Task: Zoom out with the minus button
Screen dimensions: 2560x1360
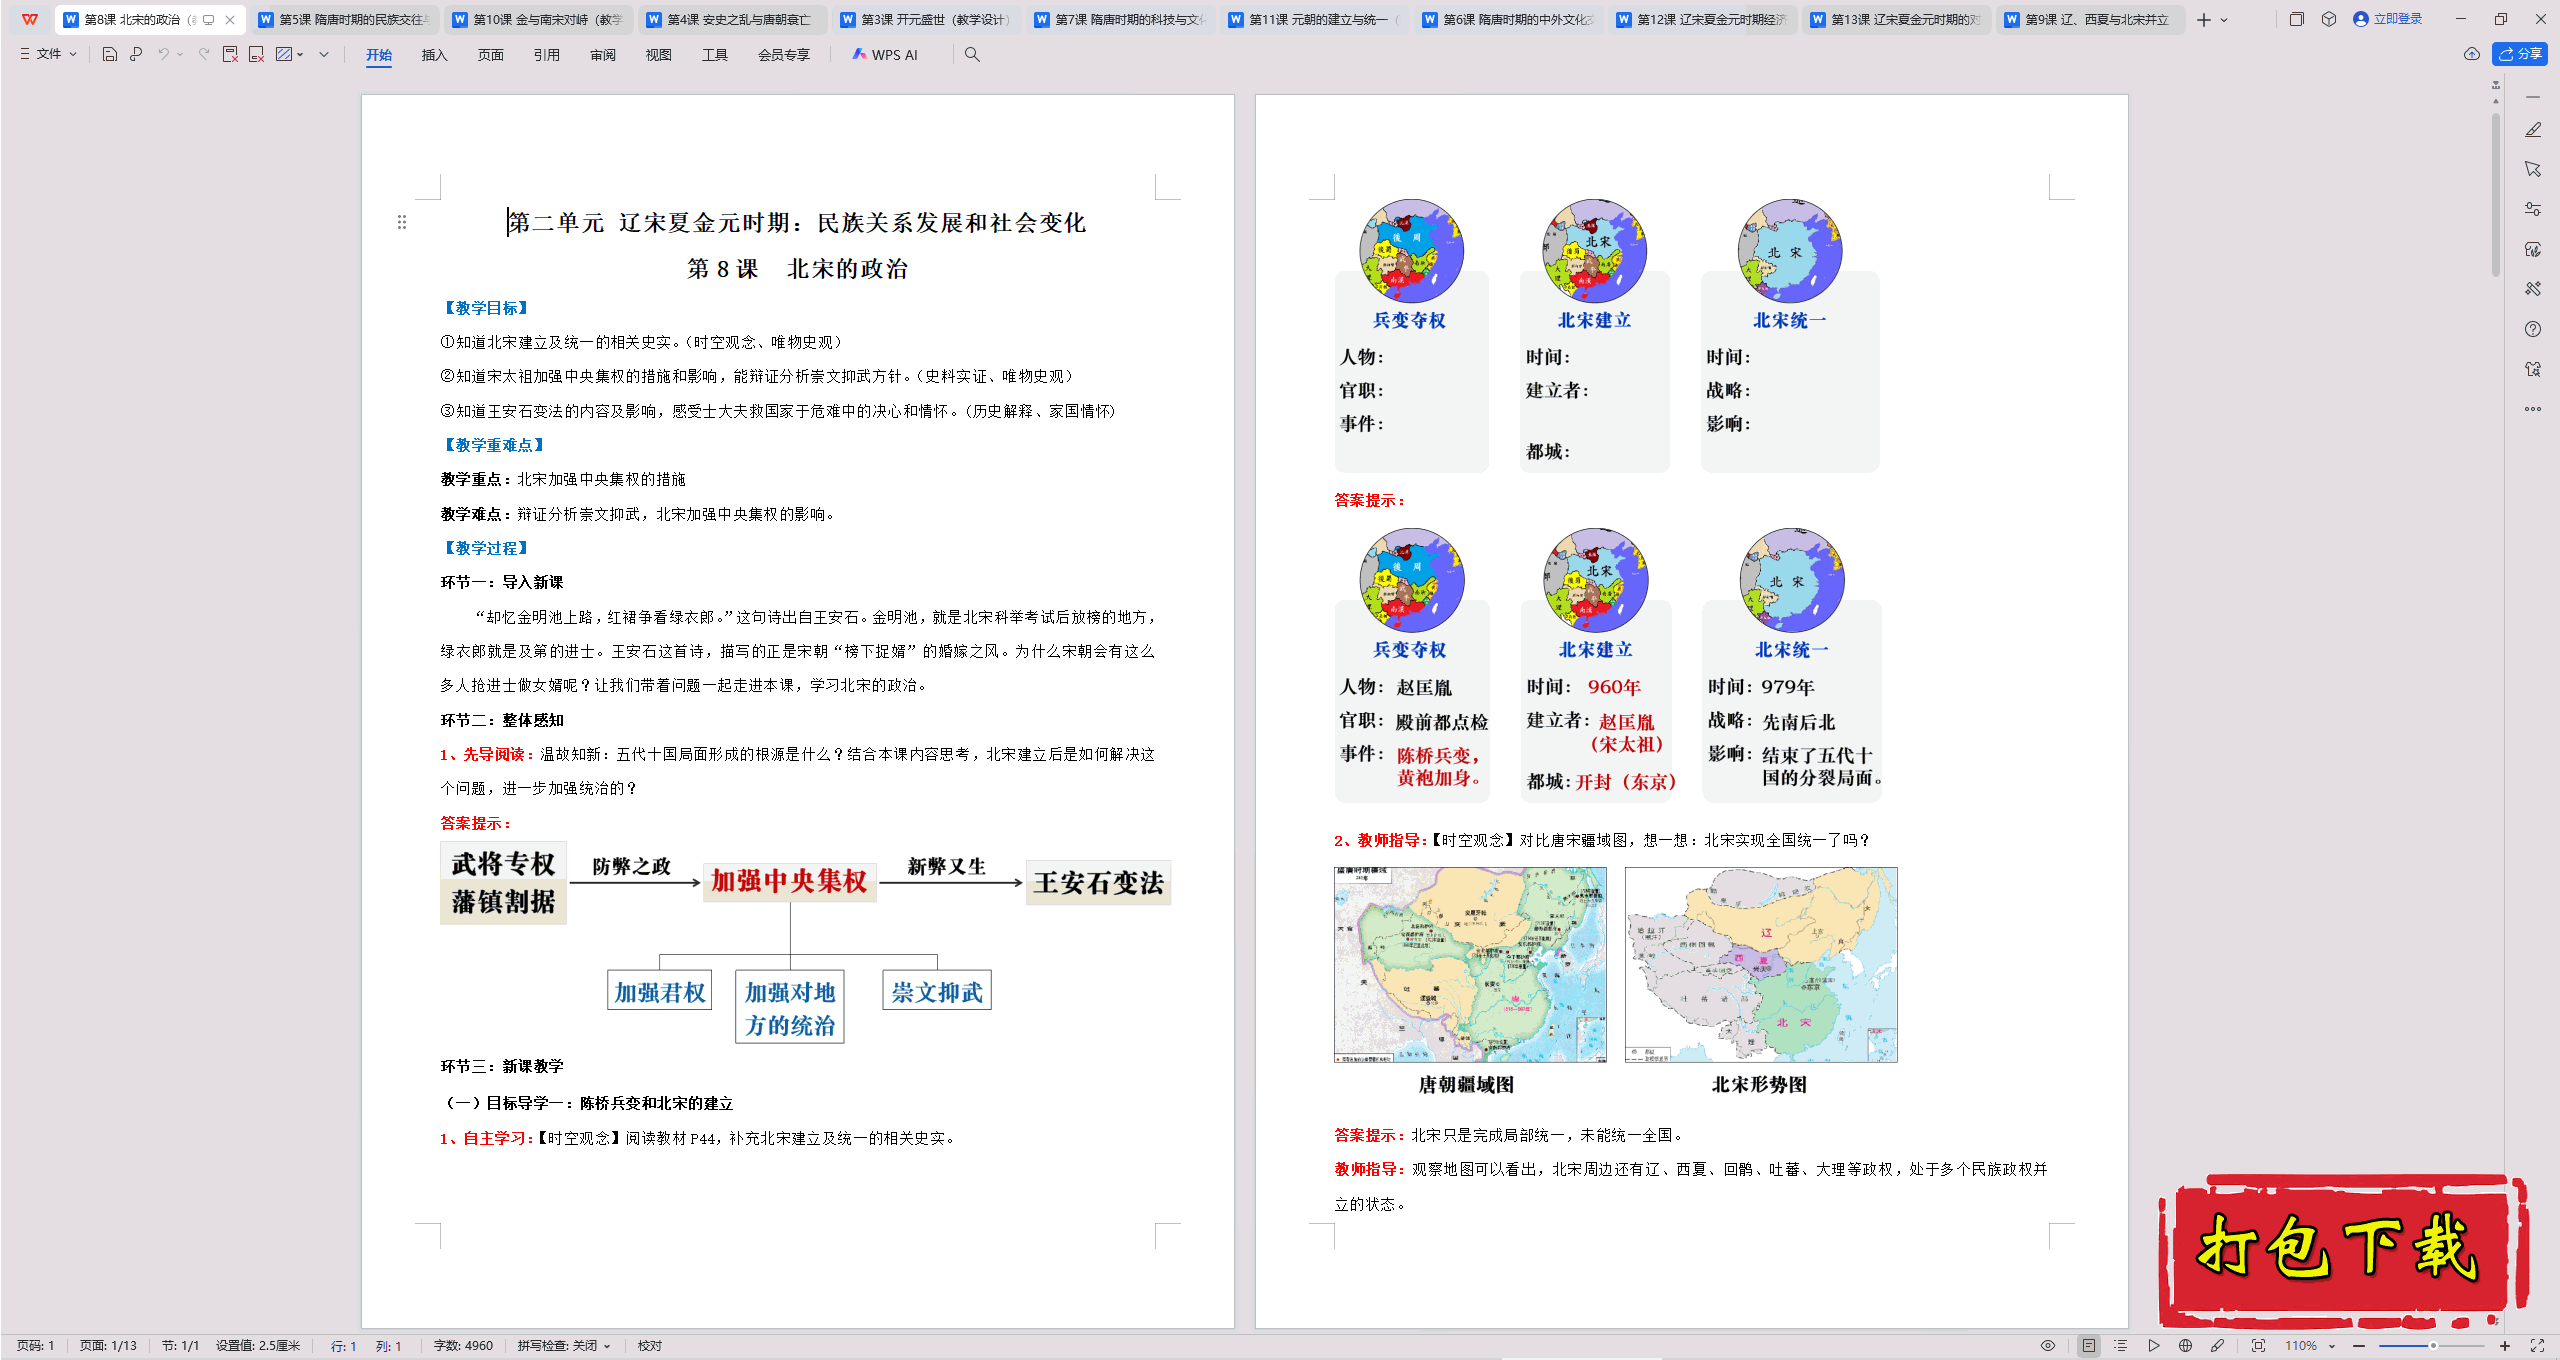Action: tap(2359, 1346)
